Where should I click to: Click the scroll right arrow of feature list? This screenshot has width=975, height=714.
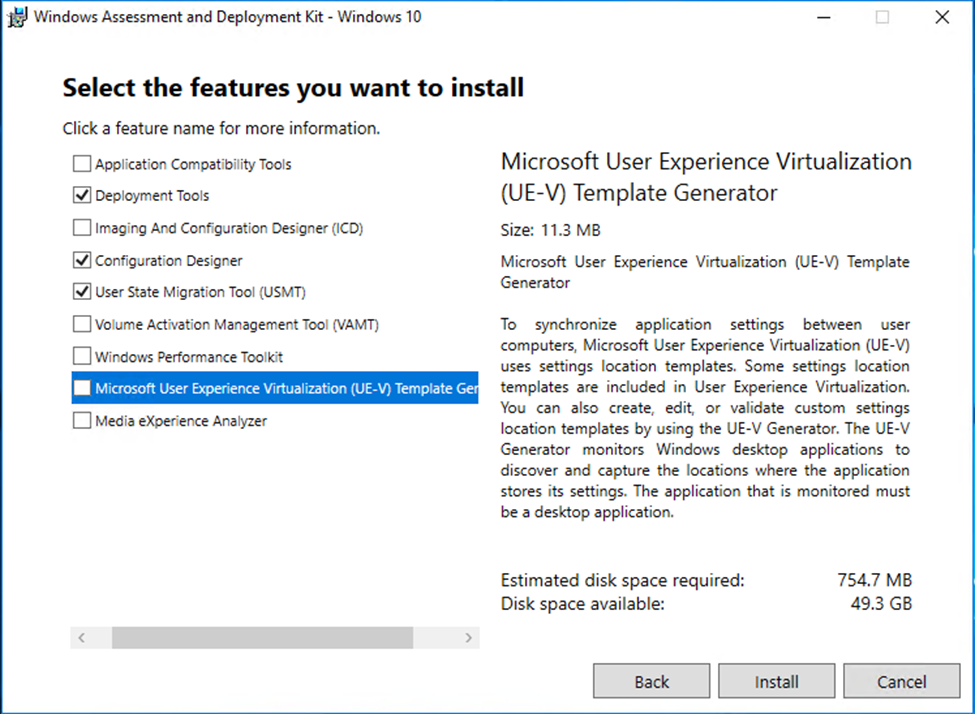tap(468, 638)
